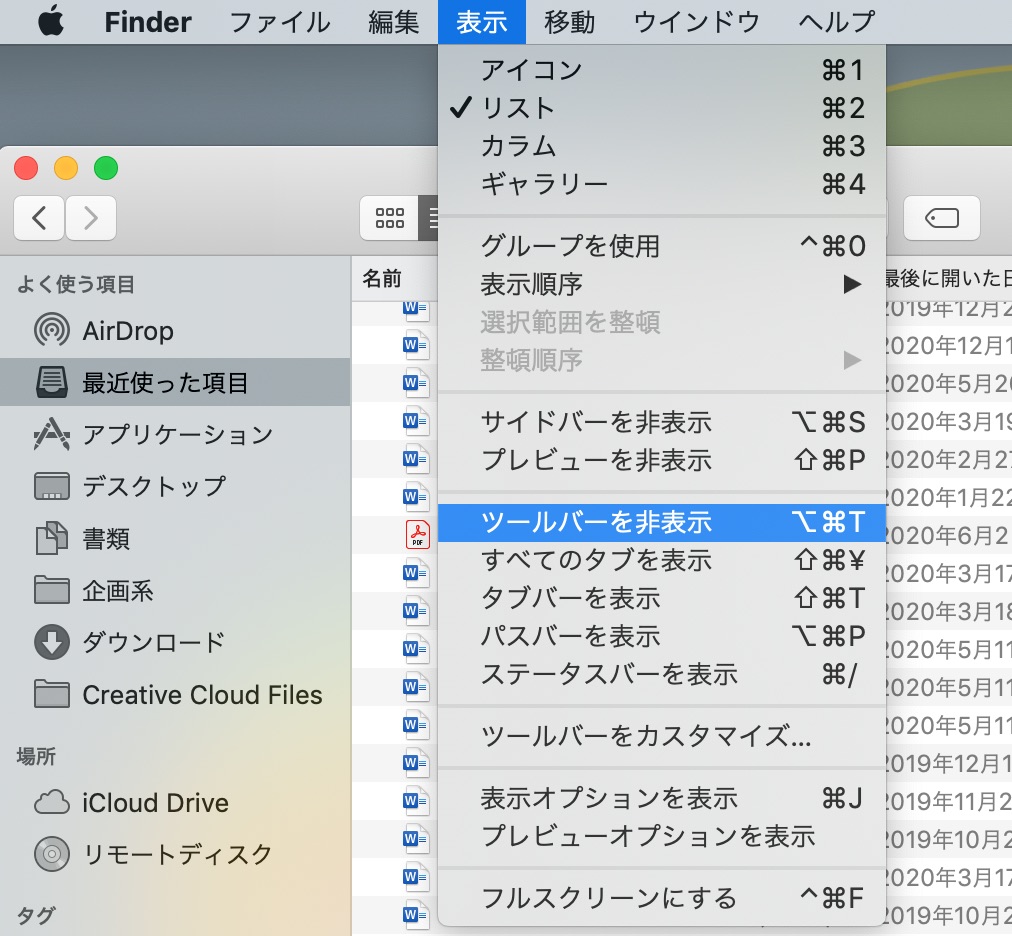Select the リモートディスク disc icon
This screenshot has width=1012, height=936.
(52, 854)
